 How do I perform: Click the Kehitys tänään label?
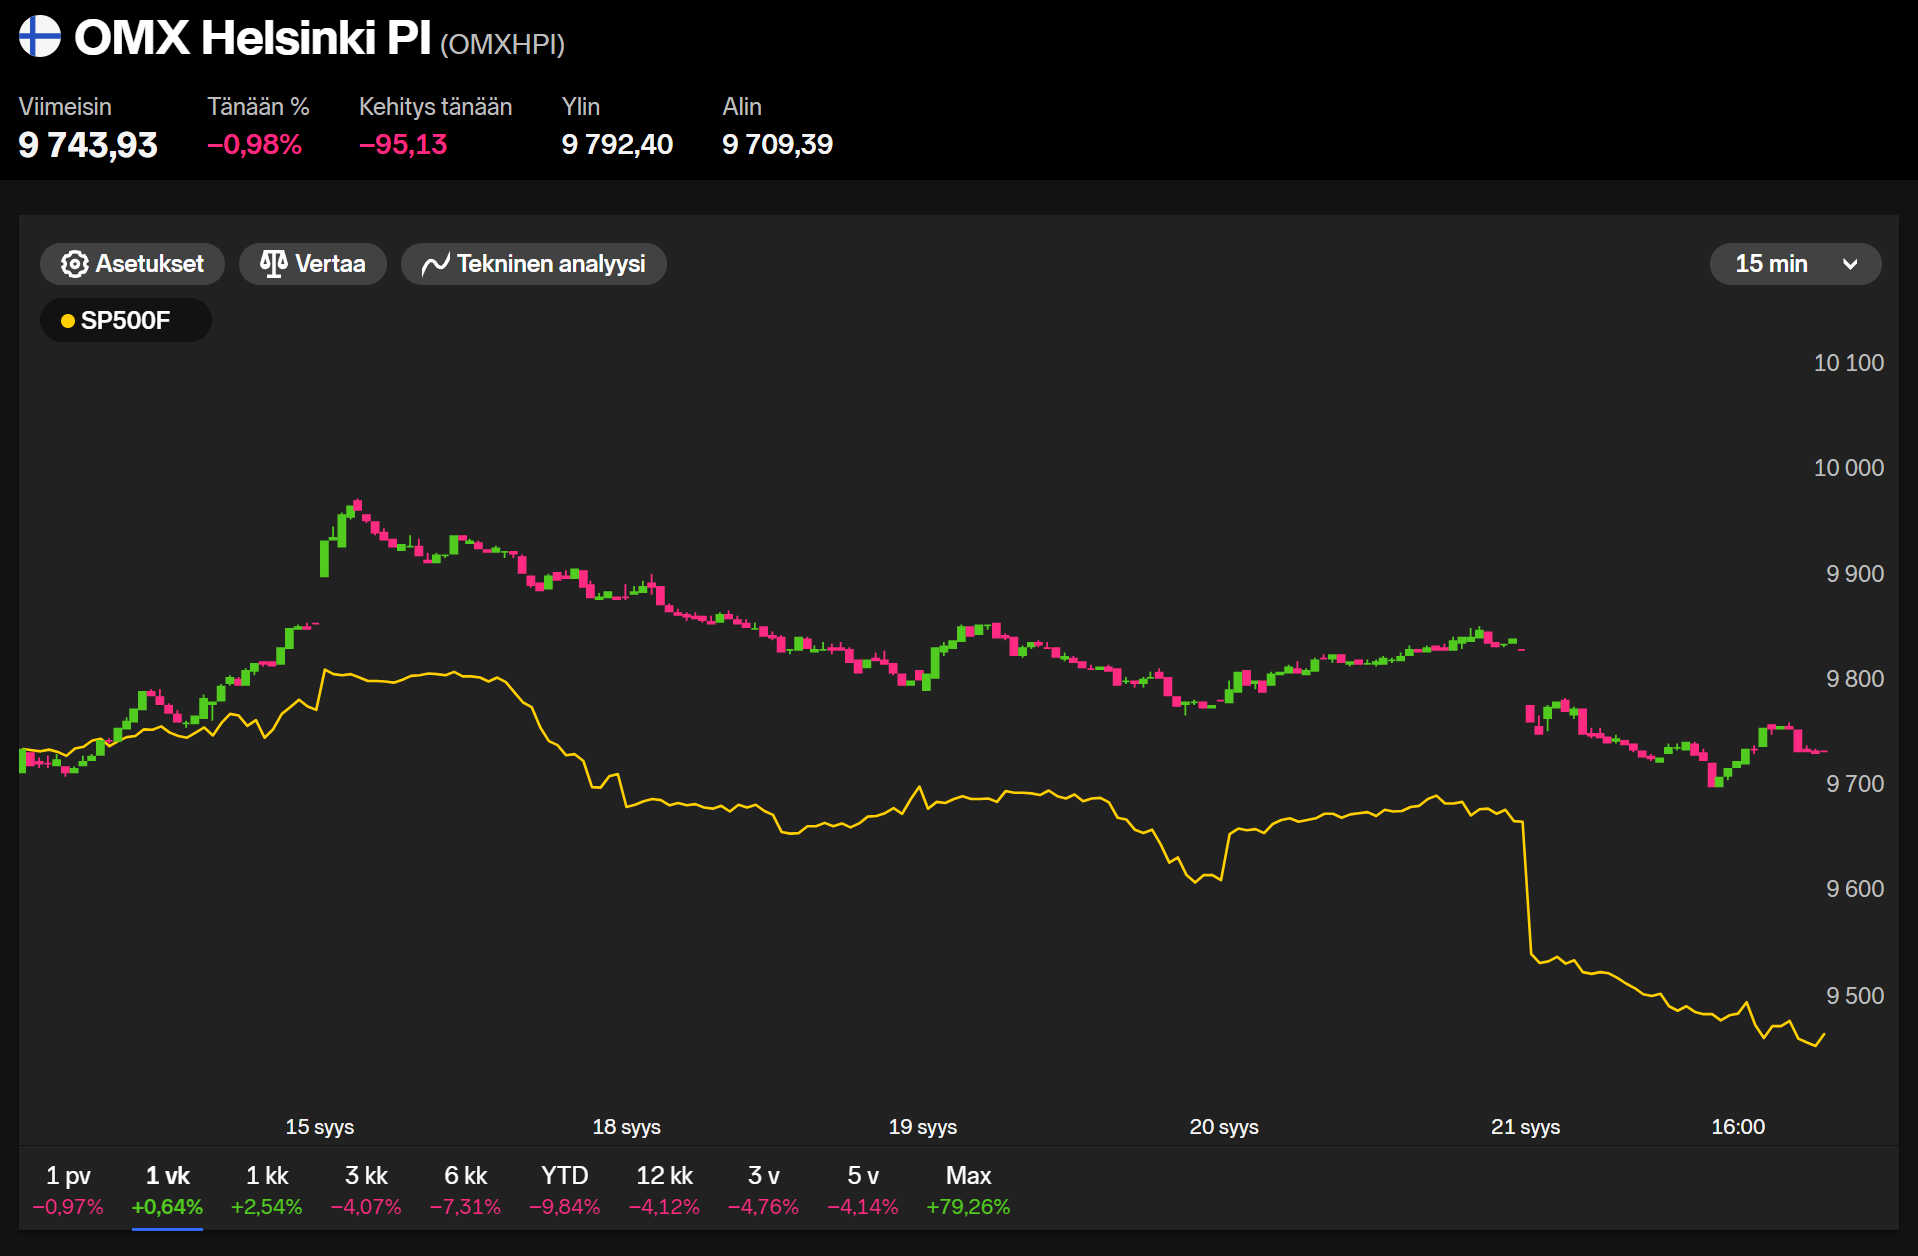coord(435,107)
